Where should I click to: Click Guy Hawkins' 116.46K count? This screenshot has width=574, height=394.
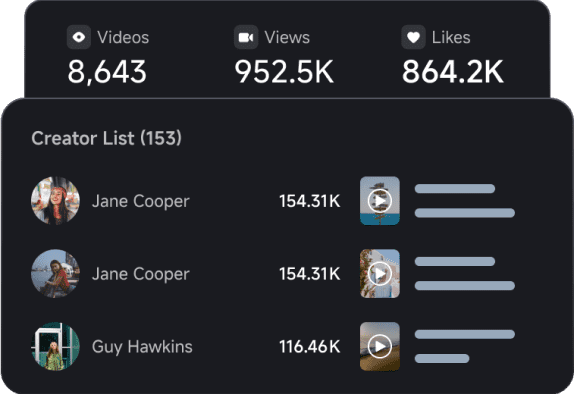click(x=310, y=346)
